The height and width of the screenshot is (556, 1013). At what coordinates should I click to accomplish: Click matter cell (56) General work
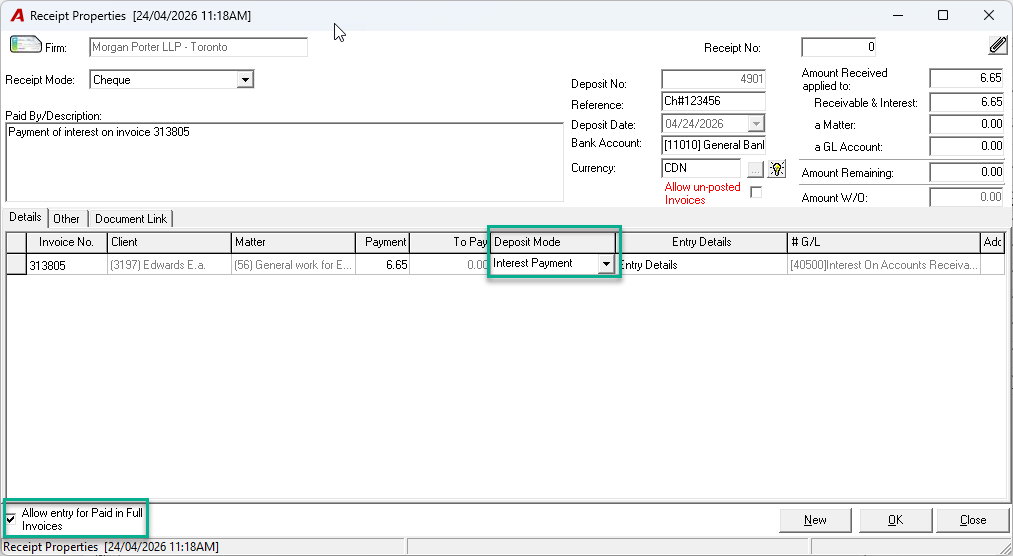[x=293, y=265]
